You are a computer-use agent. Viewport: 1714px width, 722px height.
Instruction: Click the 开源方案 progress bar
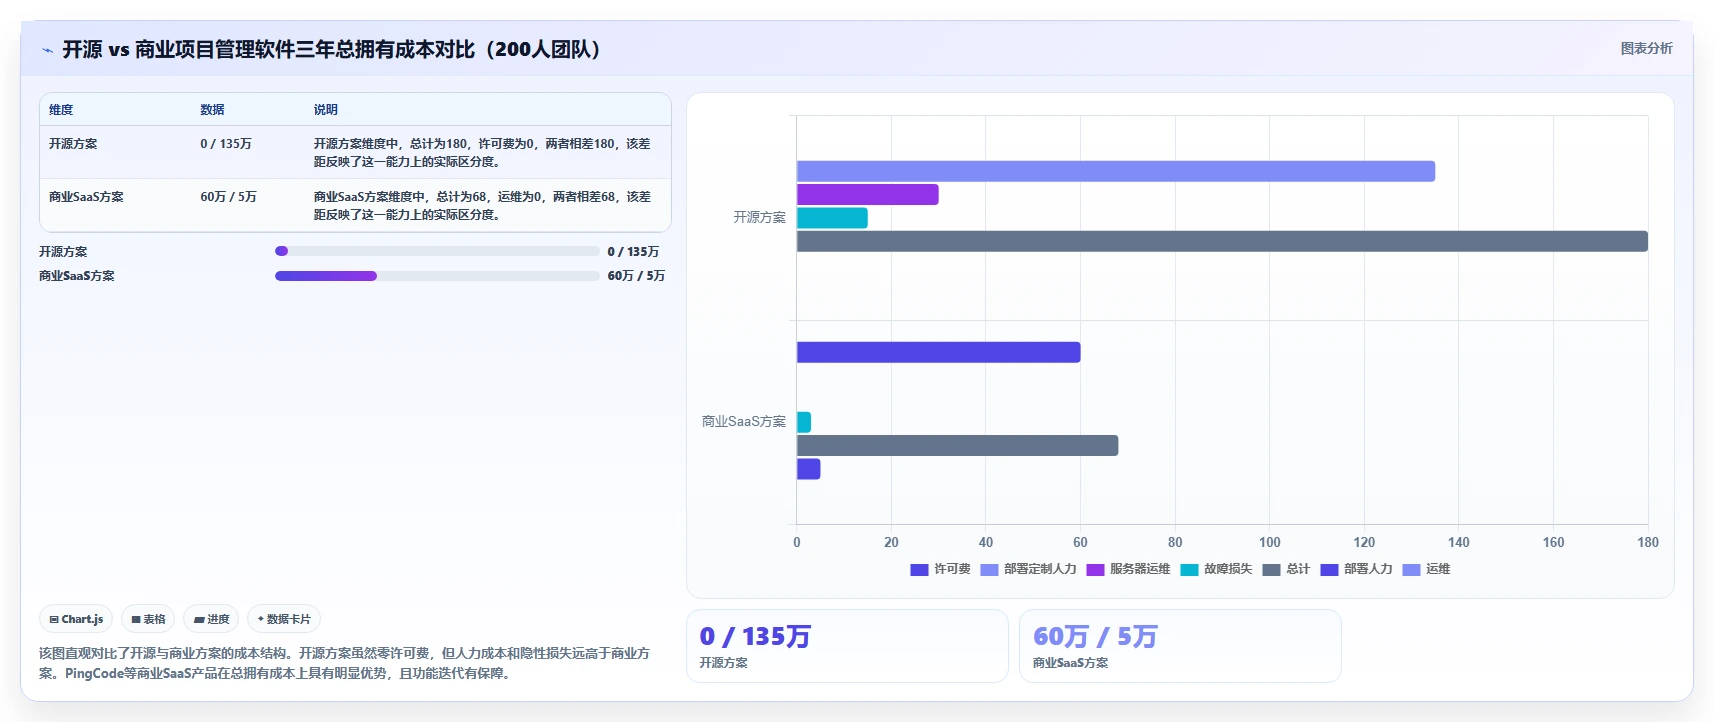(x=437, y=251)
